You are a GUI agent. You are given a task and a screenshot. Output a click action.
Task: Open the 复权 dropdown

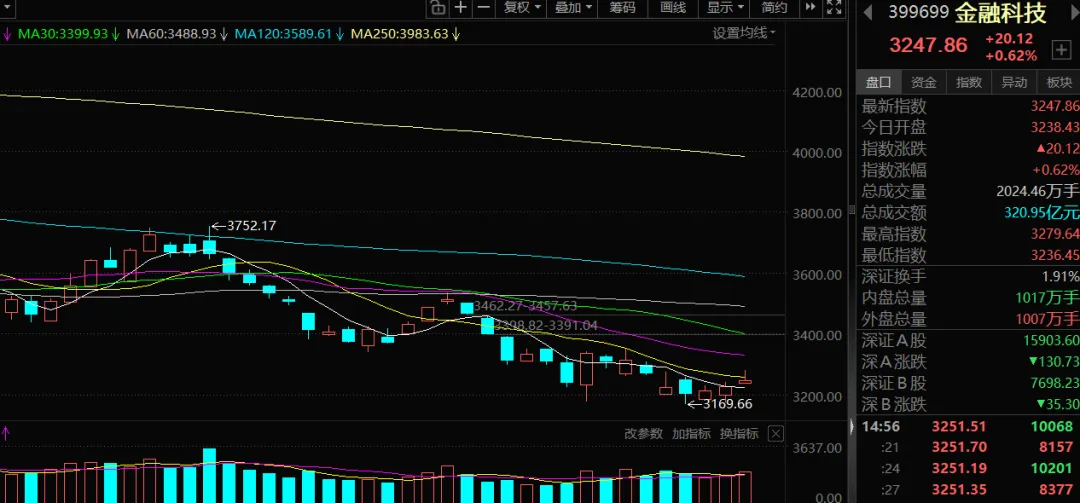[521, 8]
